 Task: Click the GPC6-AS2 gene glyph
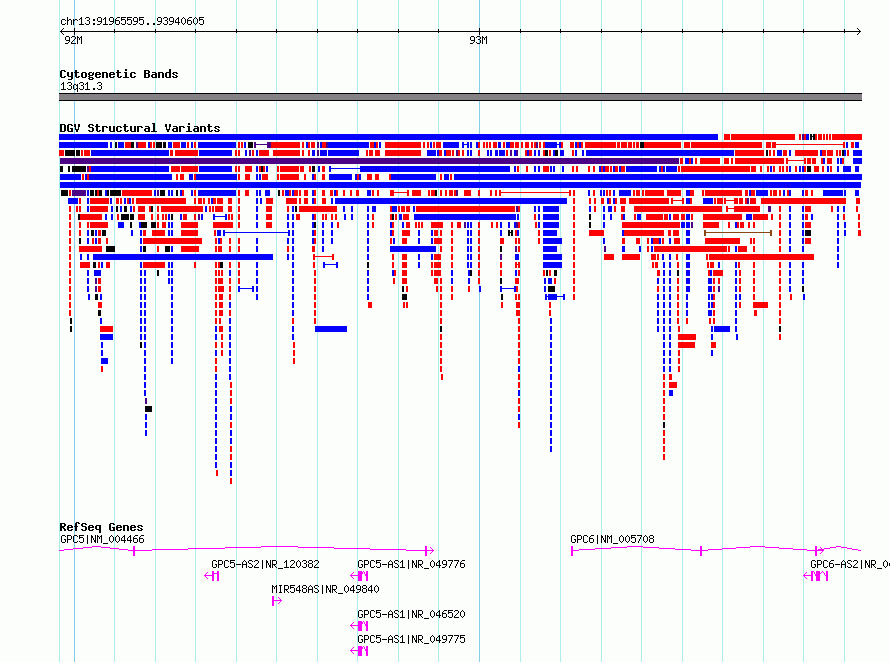pos(816,576)
